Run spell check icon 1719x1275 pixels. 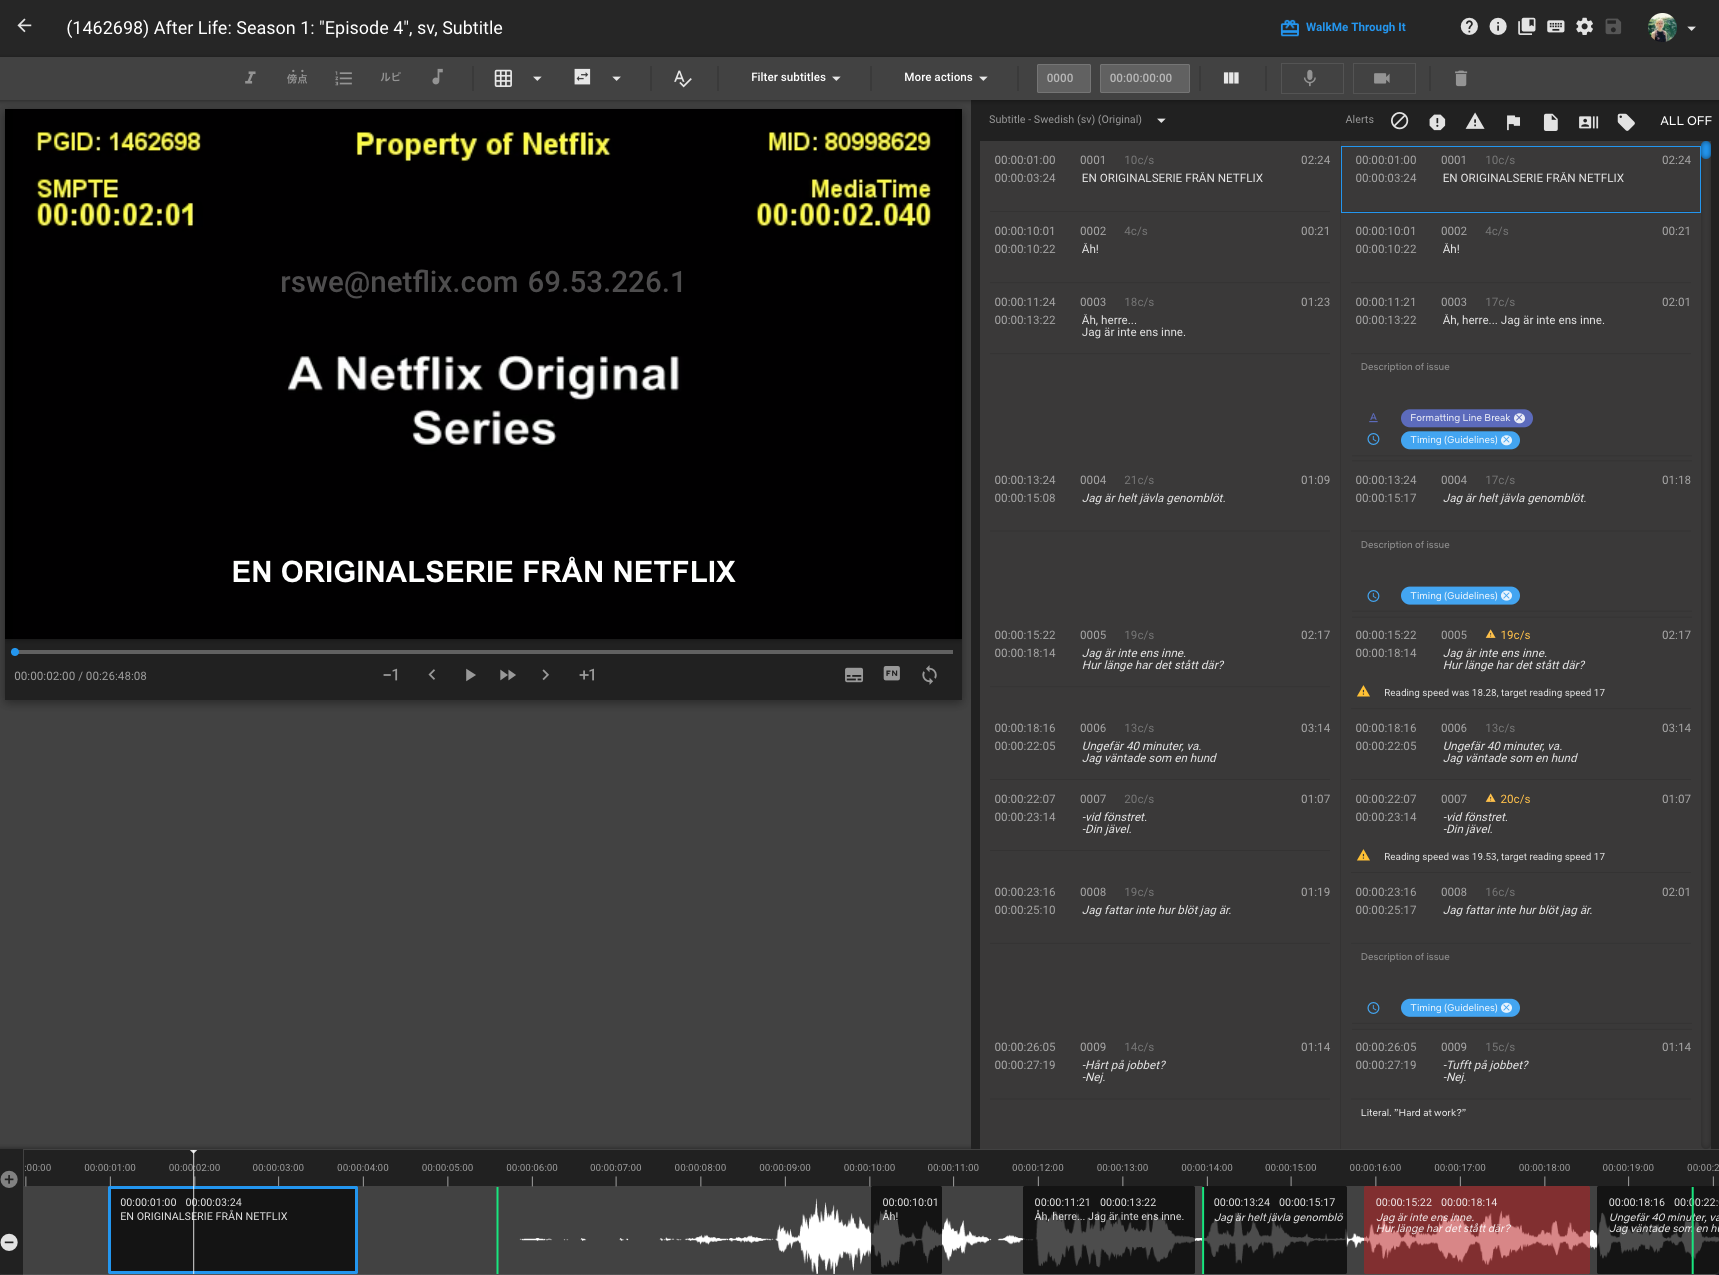coord(683,78)
